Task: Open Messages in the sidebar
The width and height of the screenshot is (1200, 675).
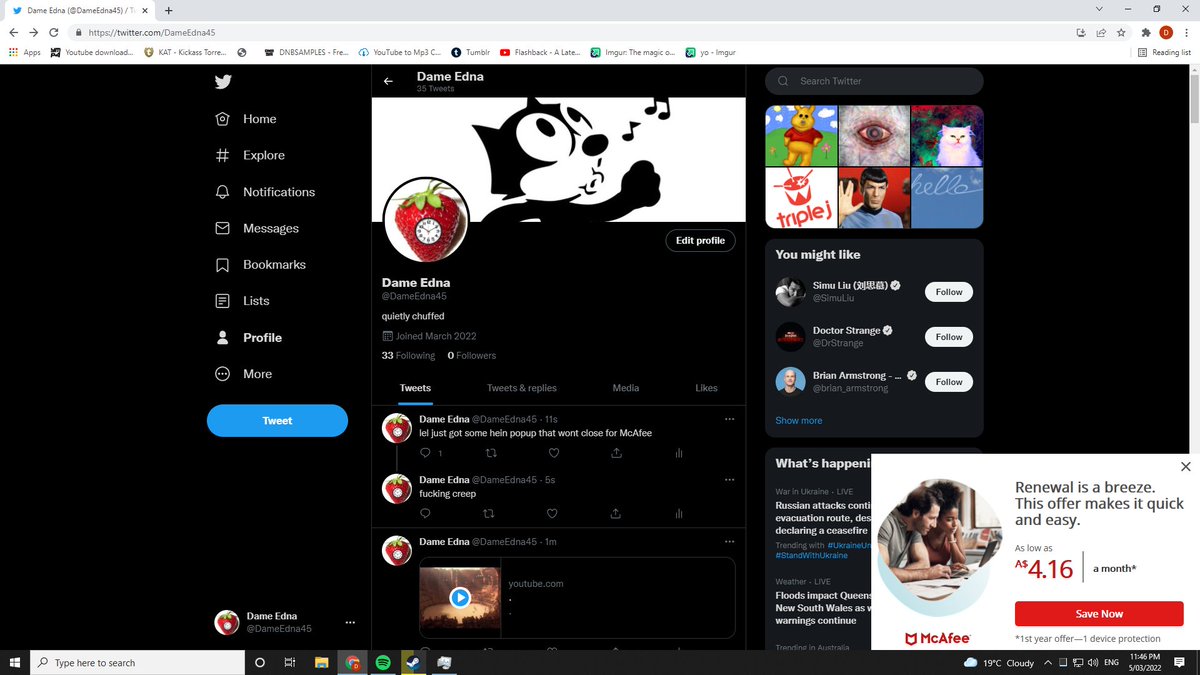Action: (257, 228)
